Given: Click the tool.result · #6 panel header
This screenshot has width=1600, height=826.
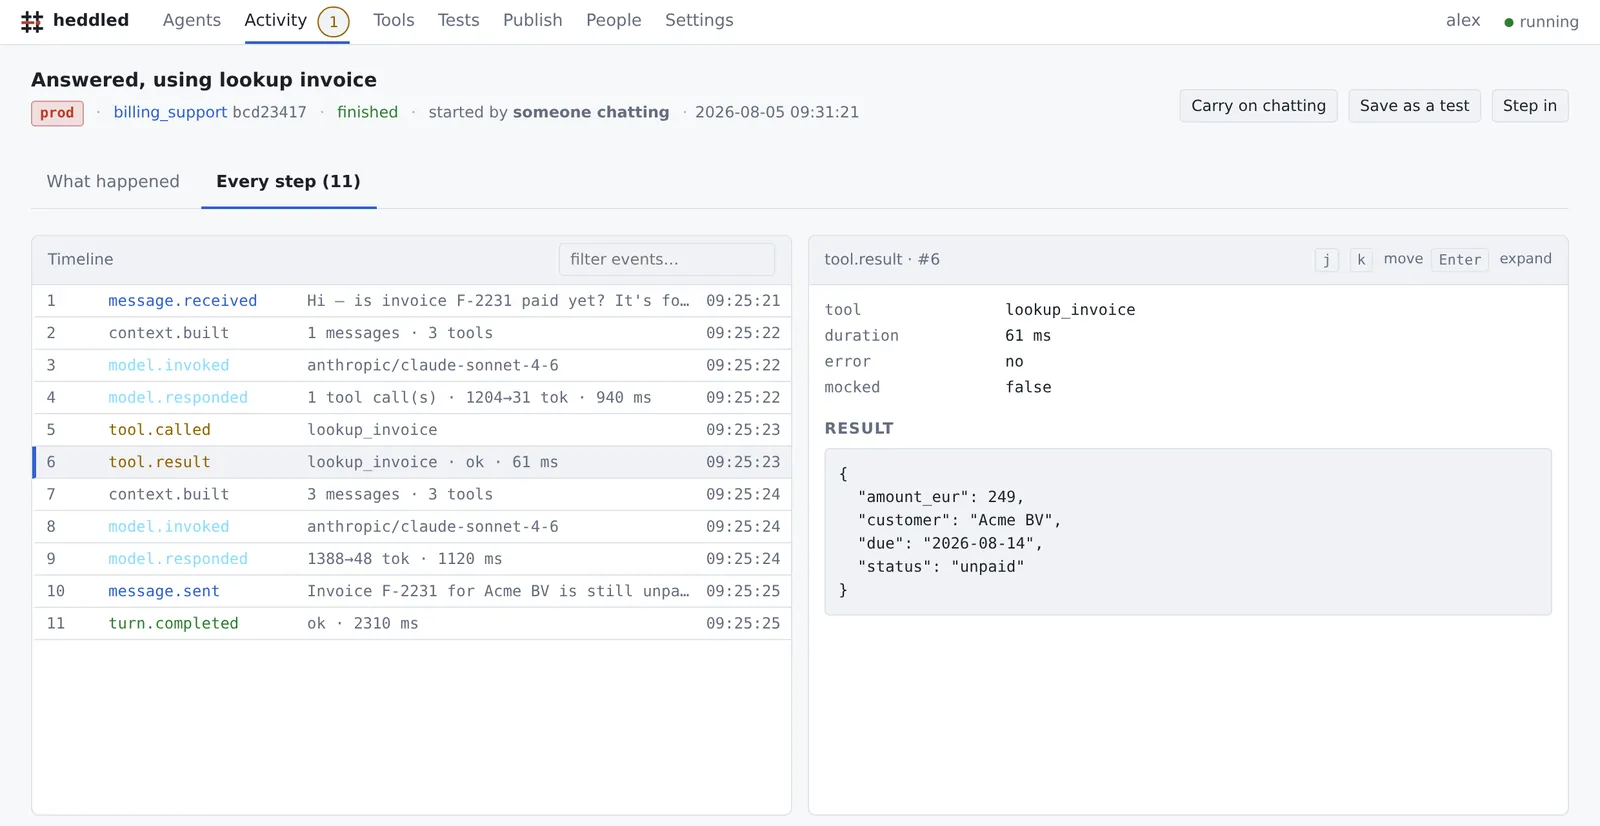Looking at the screenshot, I should (882, 259).
